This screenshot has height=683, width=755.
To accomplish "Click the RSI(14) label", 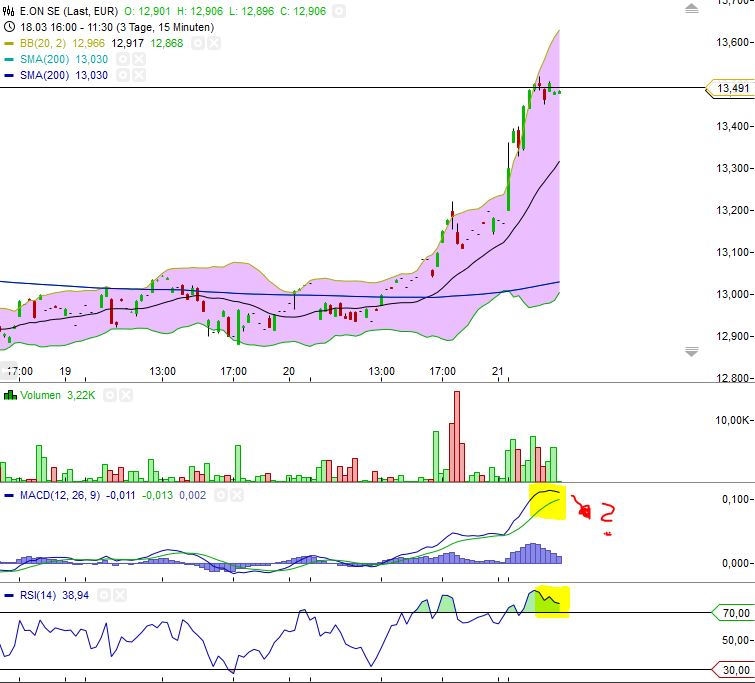I will [38, 595].
